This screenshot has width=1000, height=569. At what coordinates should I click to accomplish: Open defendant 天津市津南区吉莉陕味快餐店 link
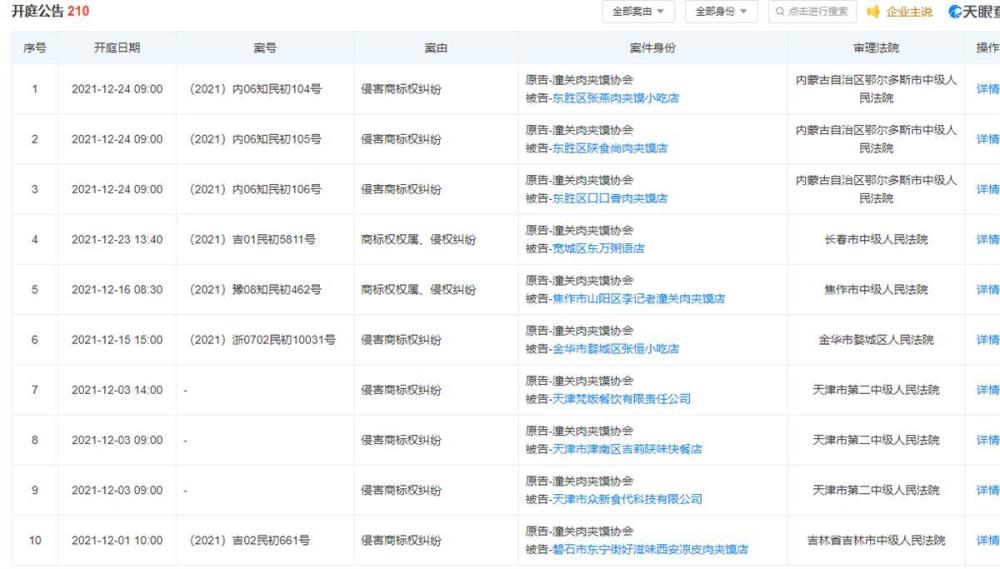[627, 449]
